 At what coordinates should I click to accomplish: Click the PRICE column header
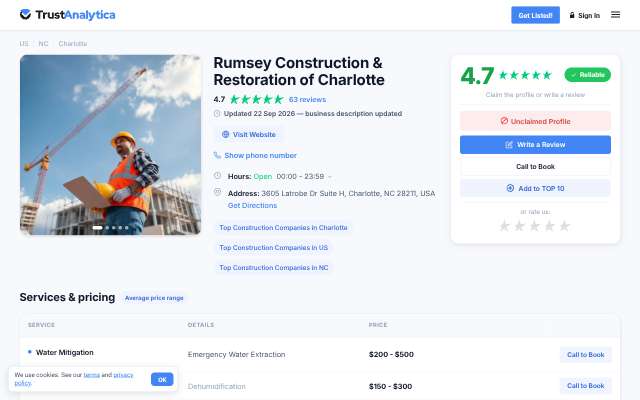point(378,325)
